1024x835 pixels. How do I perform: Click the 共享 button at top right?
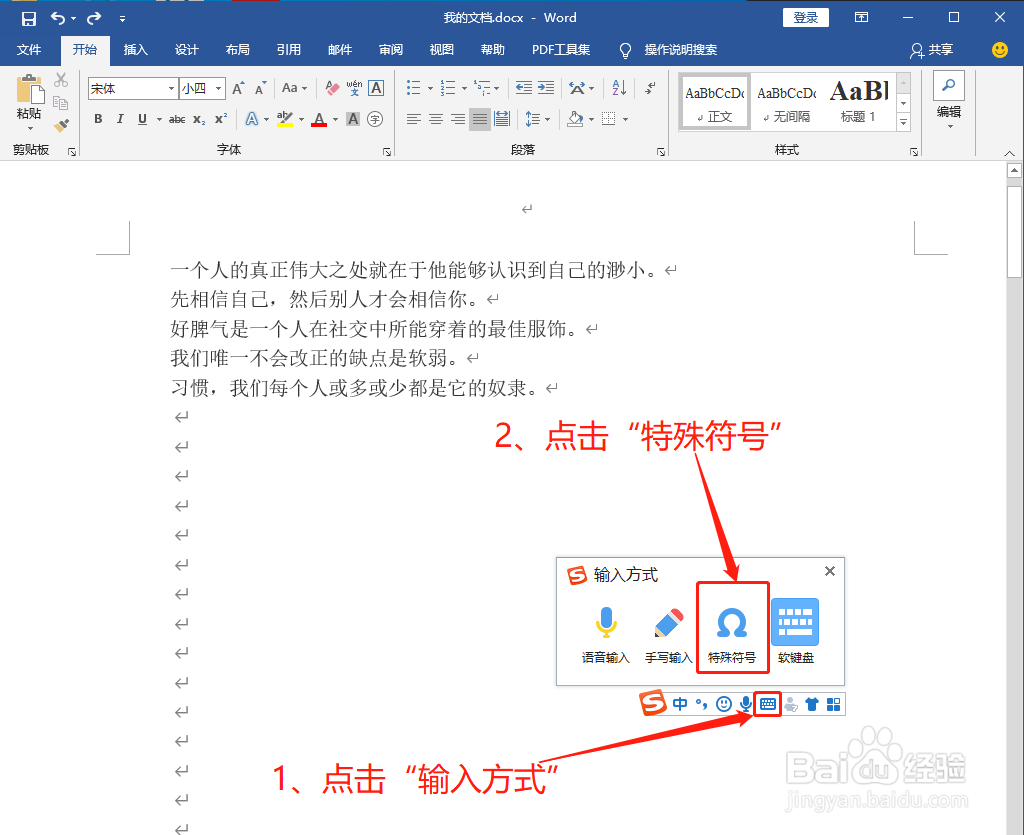pos(931,50)
